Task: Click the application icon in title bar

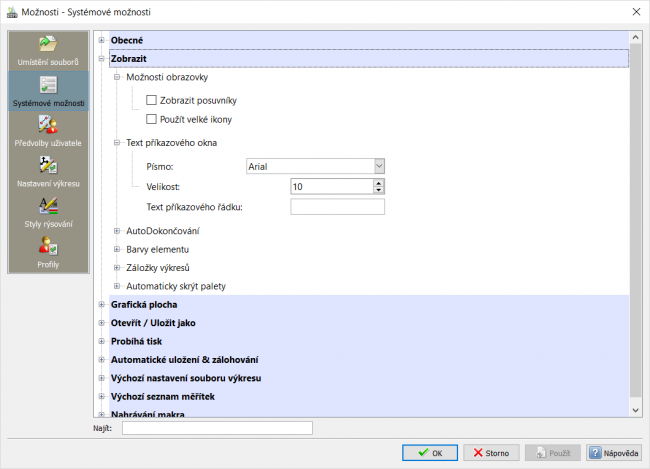Action: 12,12
